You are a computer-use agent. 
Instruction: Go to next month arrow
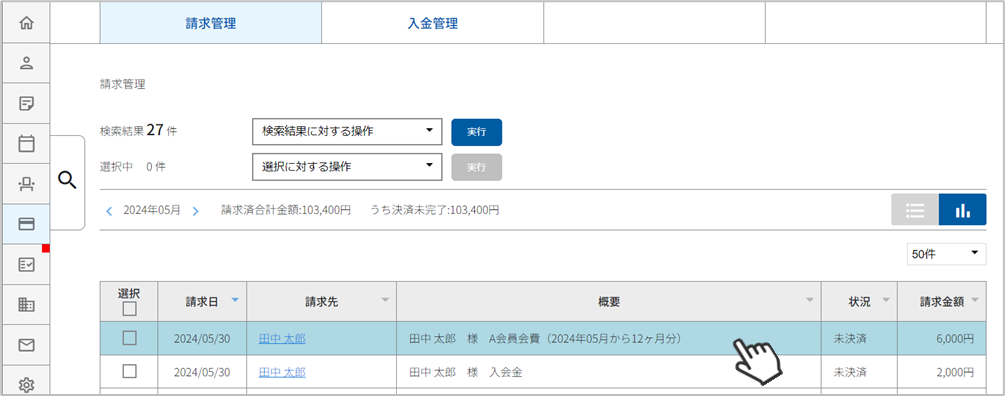click(195, 210)
